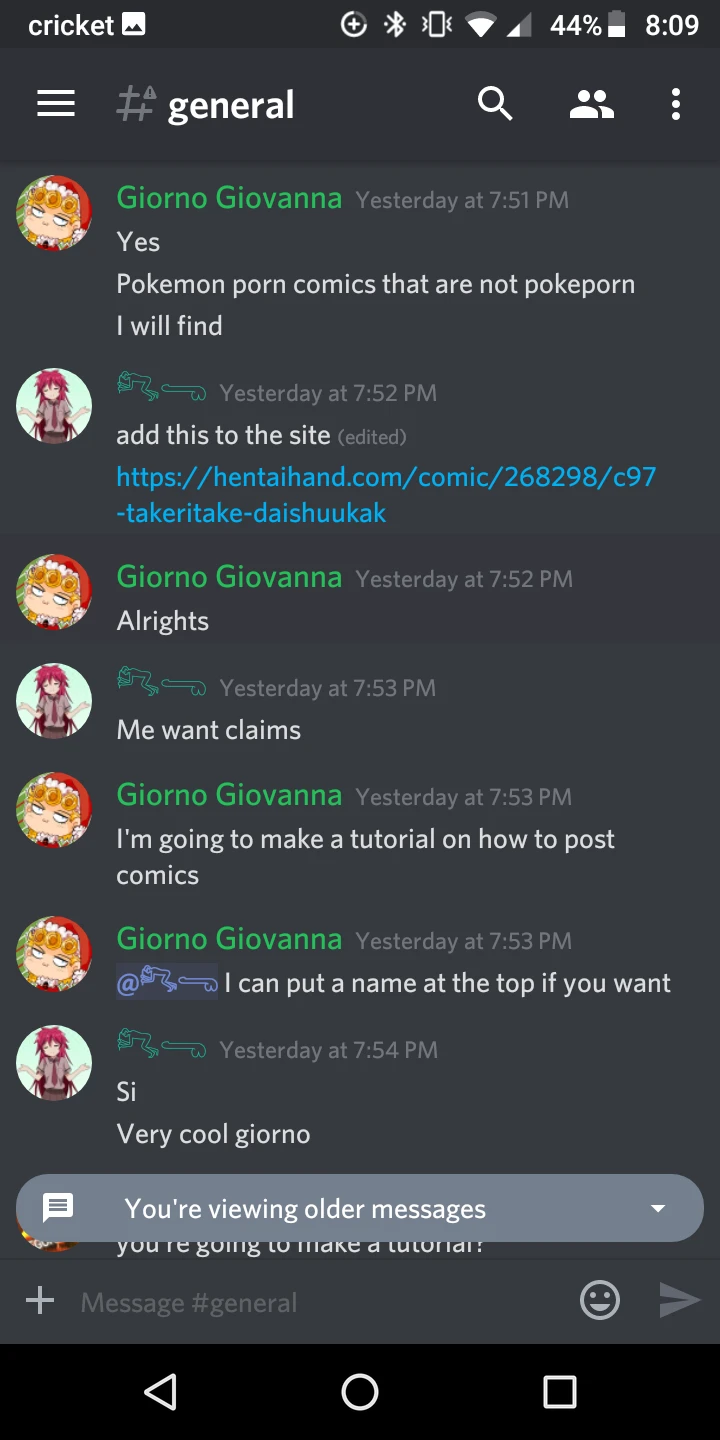Open the hamburger navigation menu
720x1440 pixels.
(x=56, y=104)
